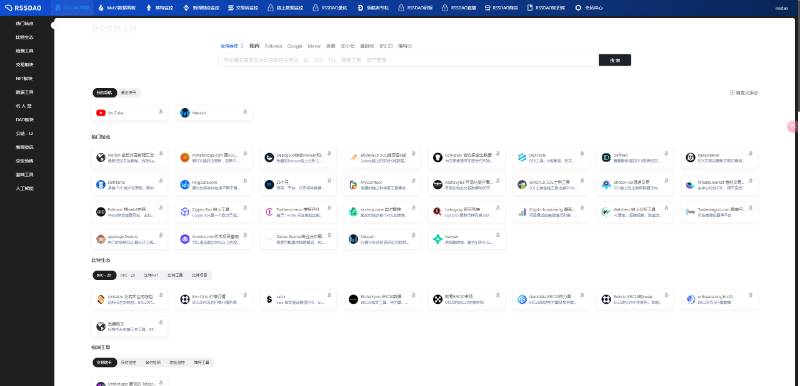
Task: Open 比特生态 in the left sidebar
Action: (24, 37)
